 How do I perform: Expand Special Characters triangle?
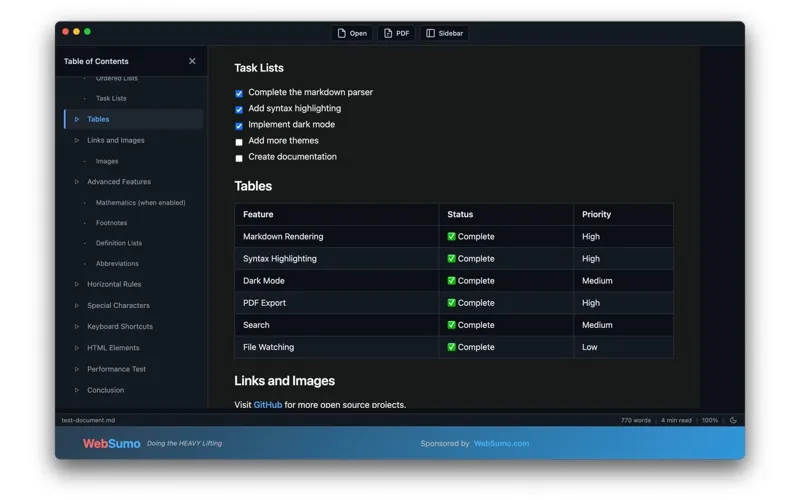(x=77, y=306)
